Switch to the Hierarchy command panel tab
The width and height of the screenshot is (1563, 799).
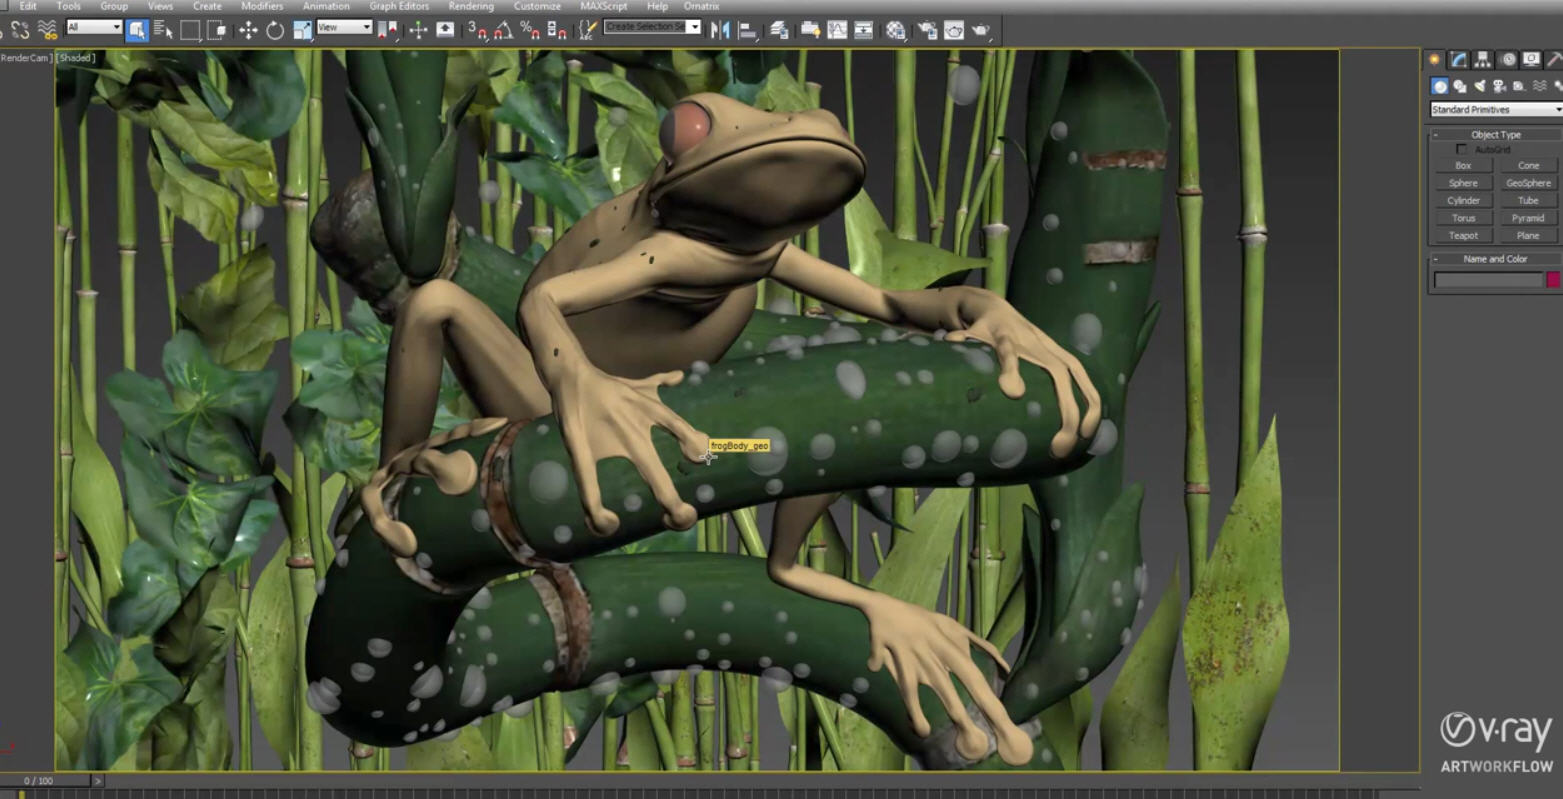click(x=1483, y=60)
